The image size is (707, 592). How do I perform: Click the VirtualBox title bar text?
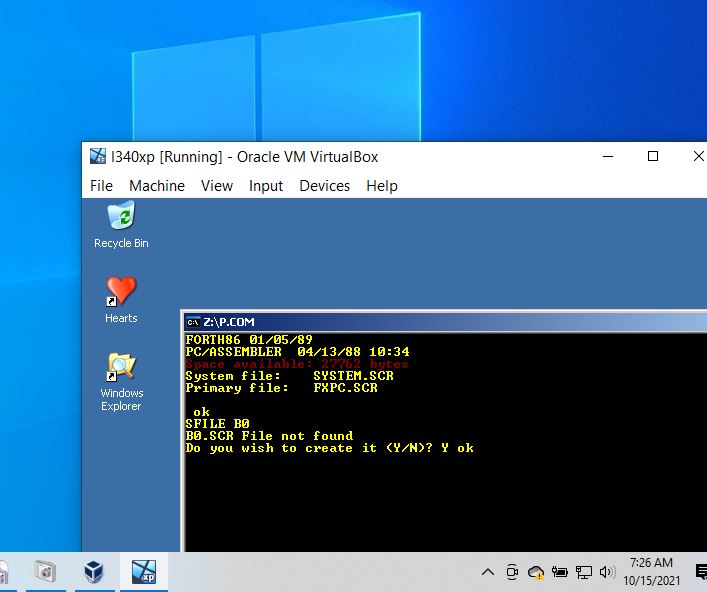click(244, 156)
